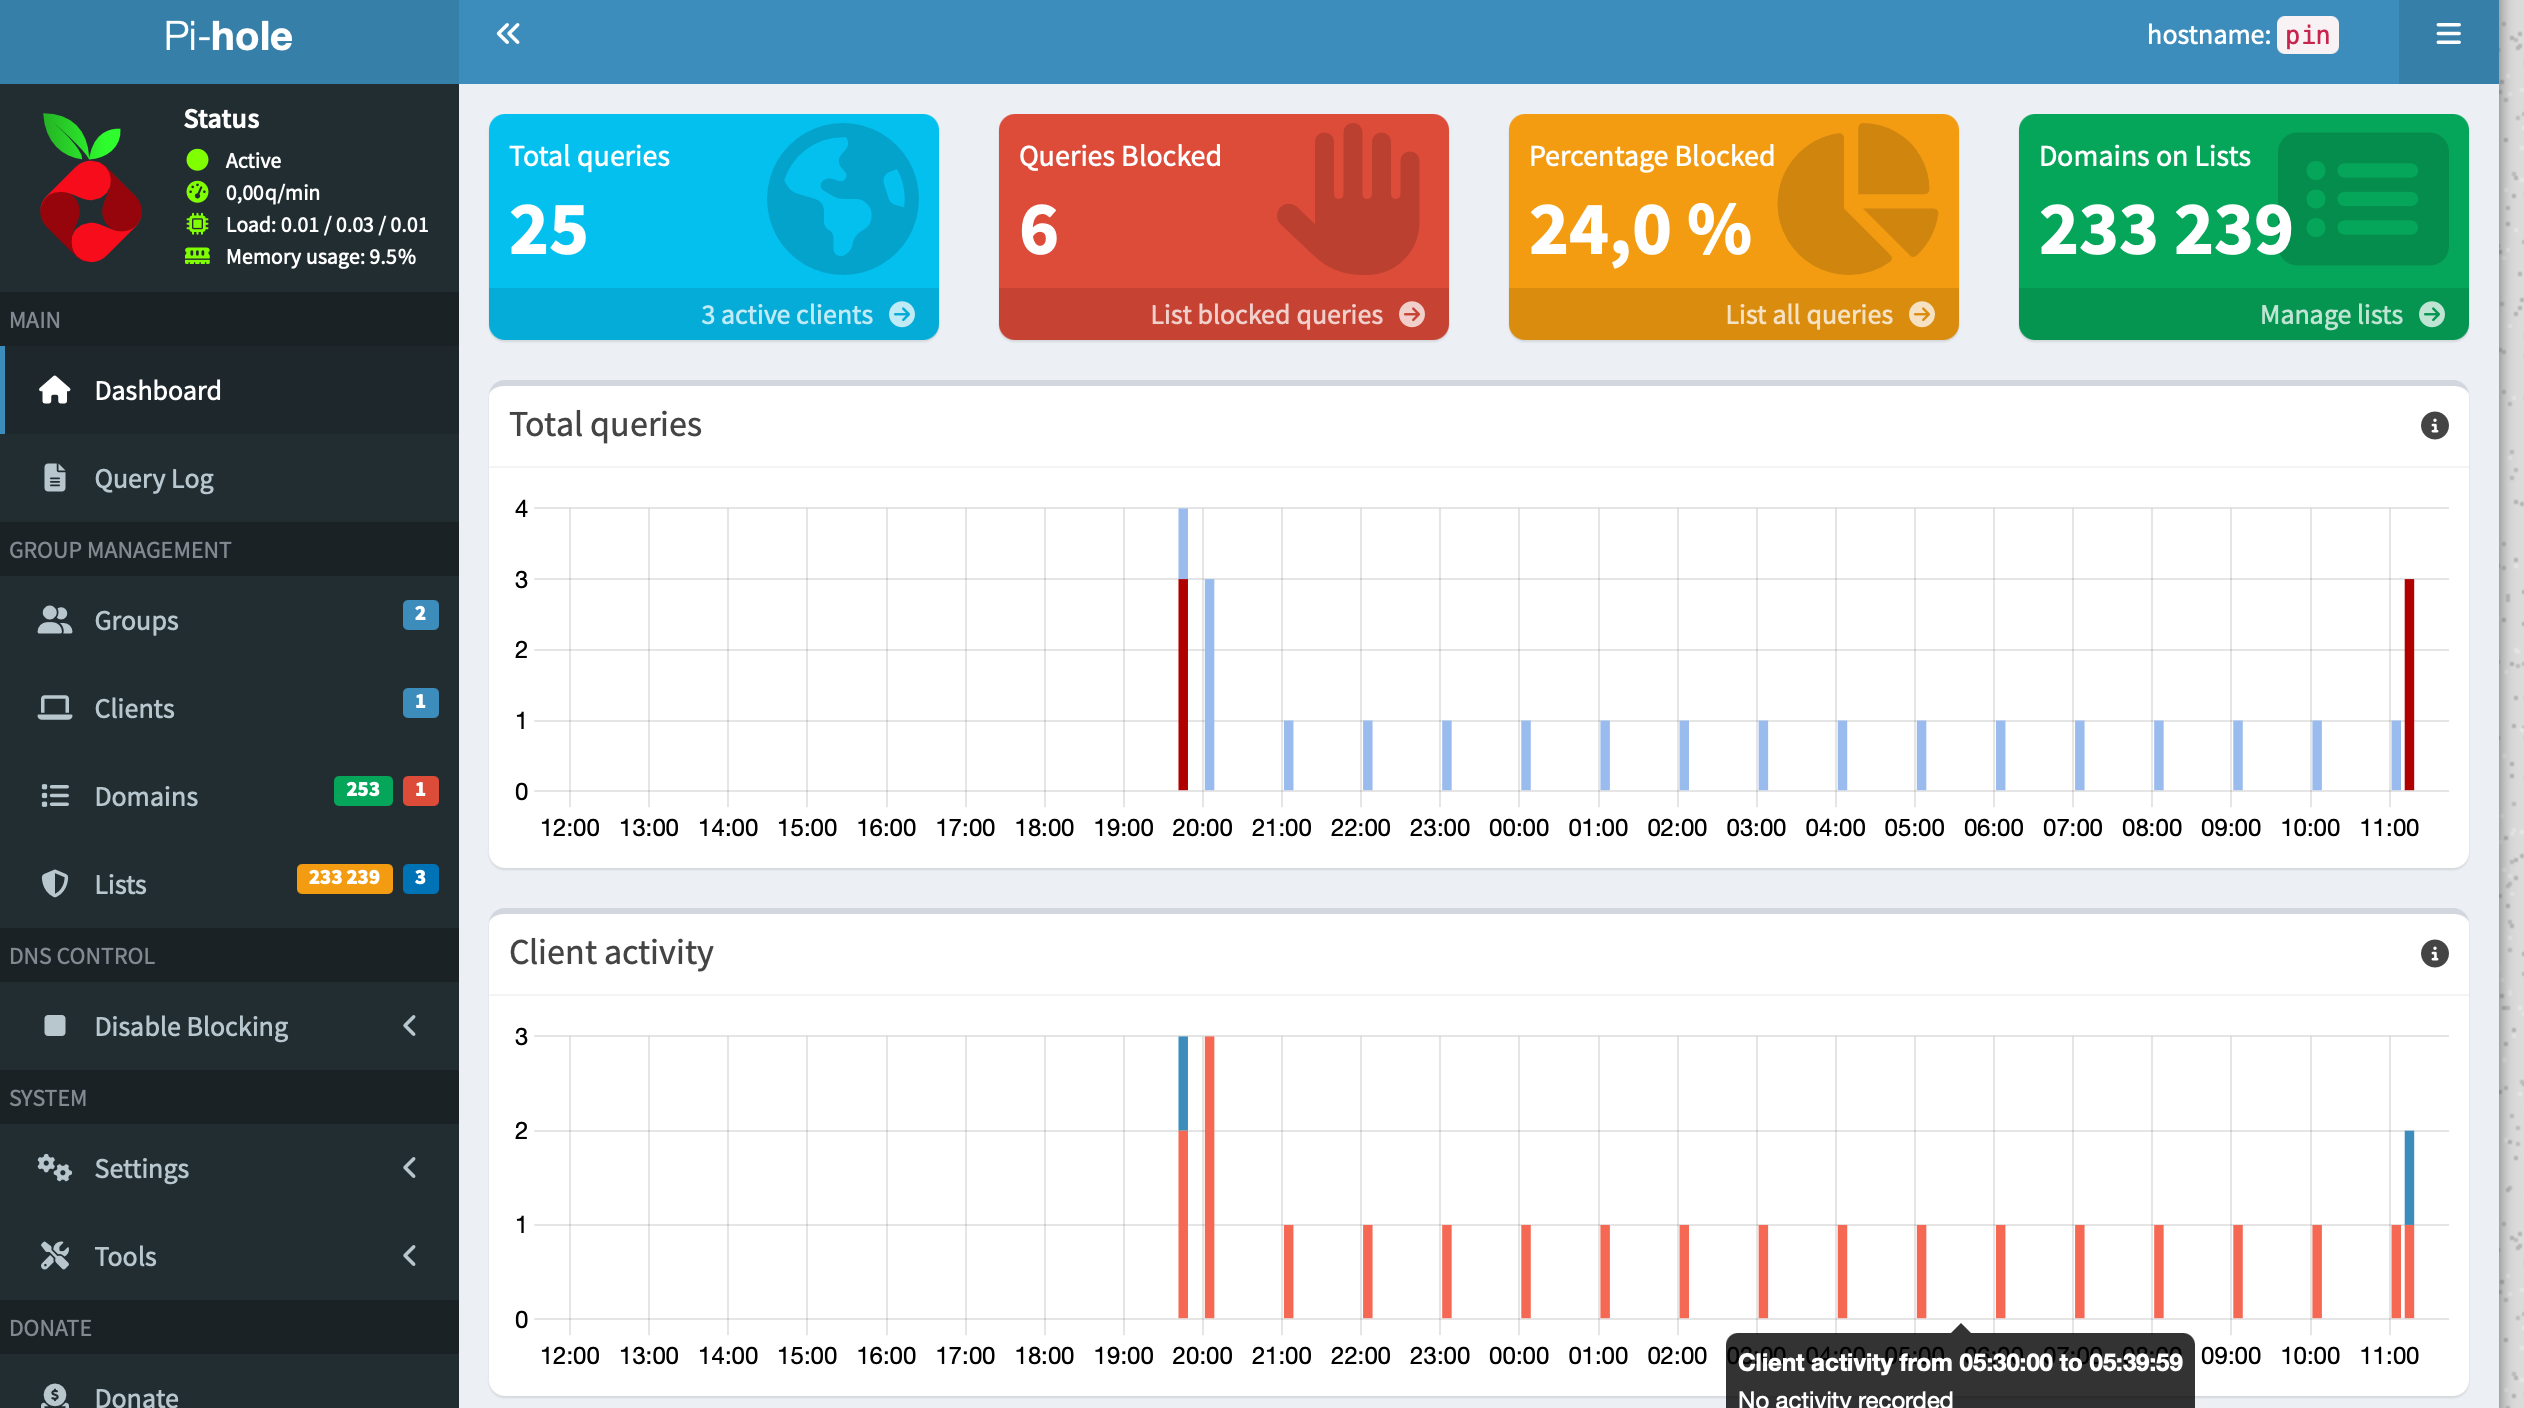Click the 3 active clients link
The width and height of the screenshot is (2524, 1408).
[786, 314]
